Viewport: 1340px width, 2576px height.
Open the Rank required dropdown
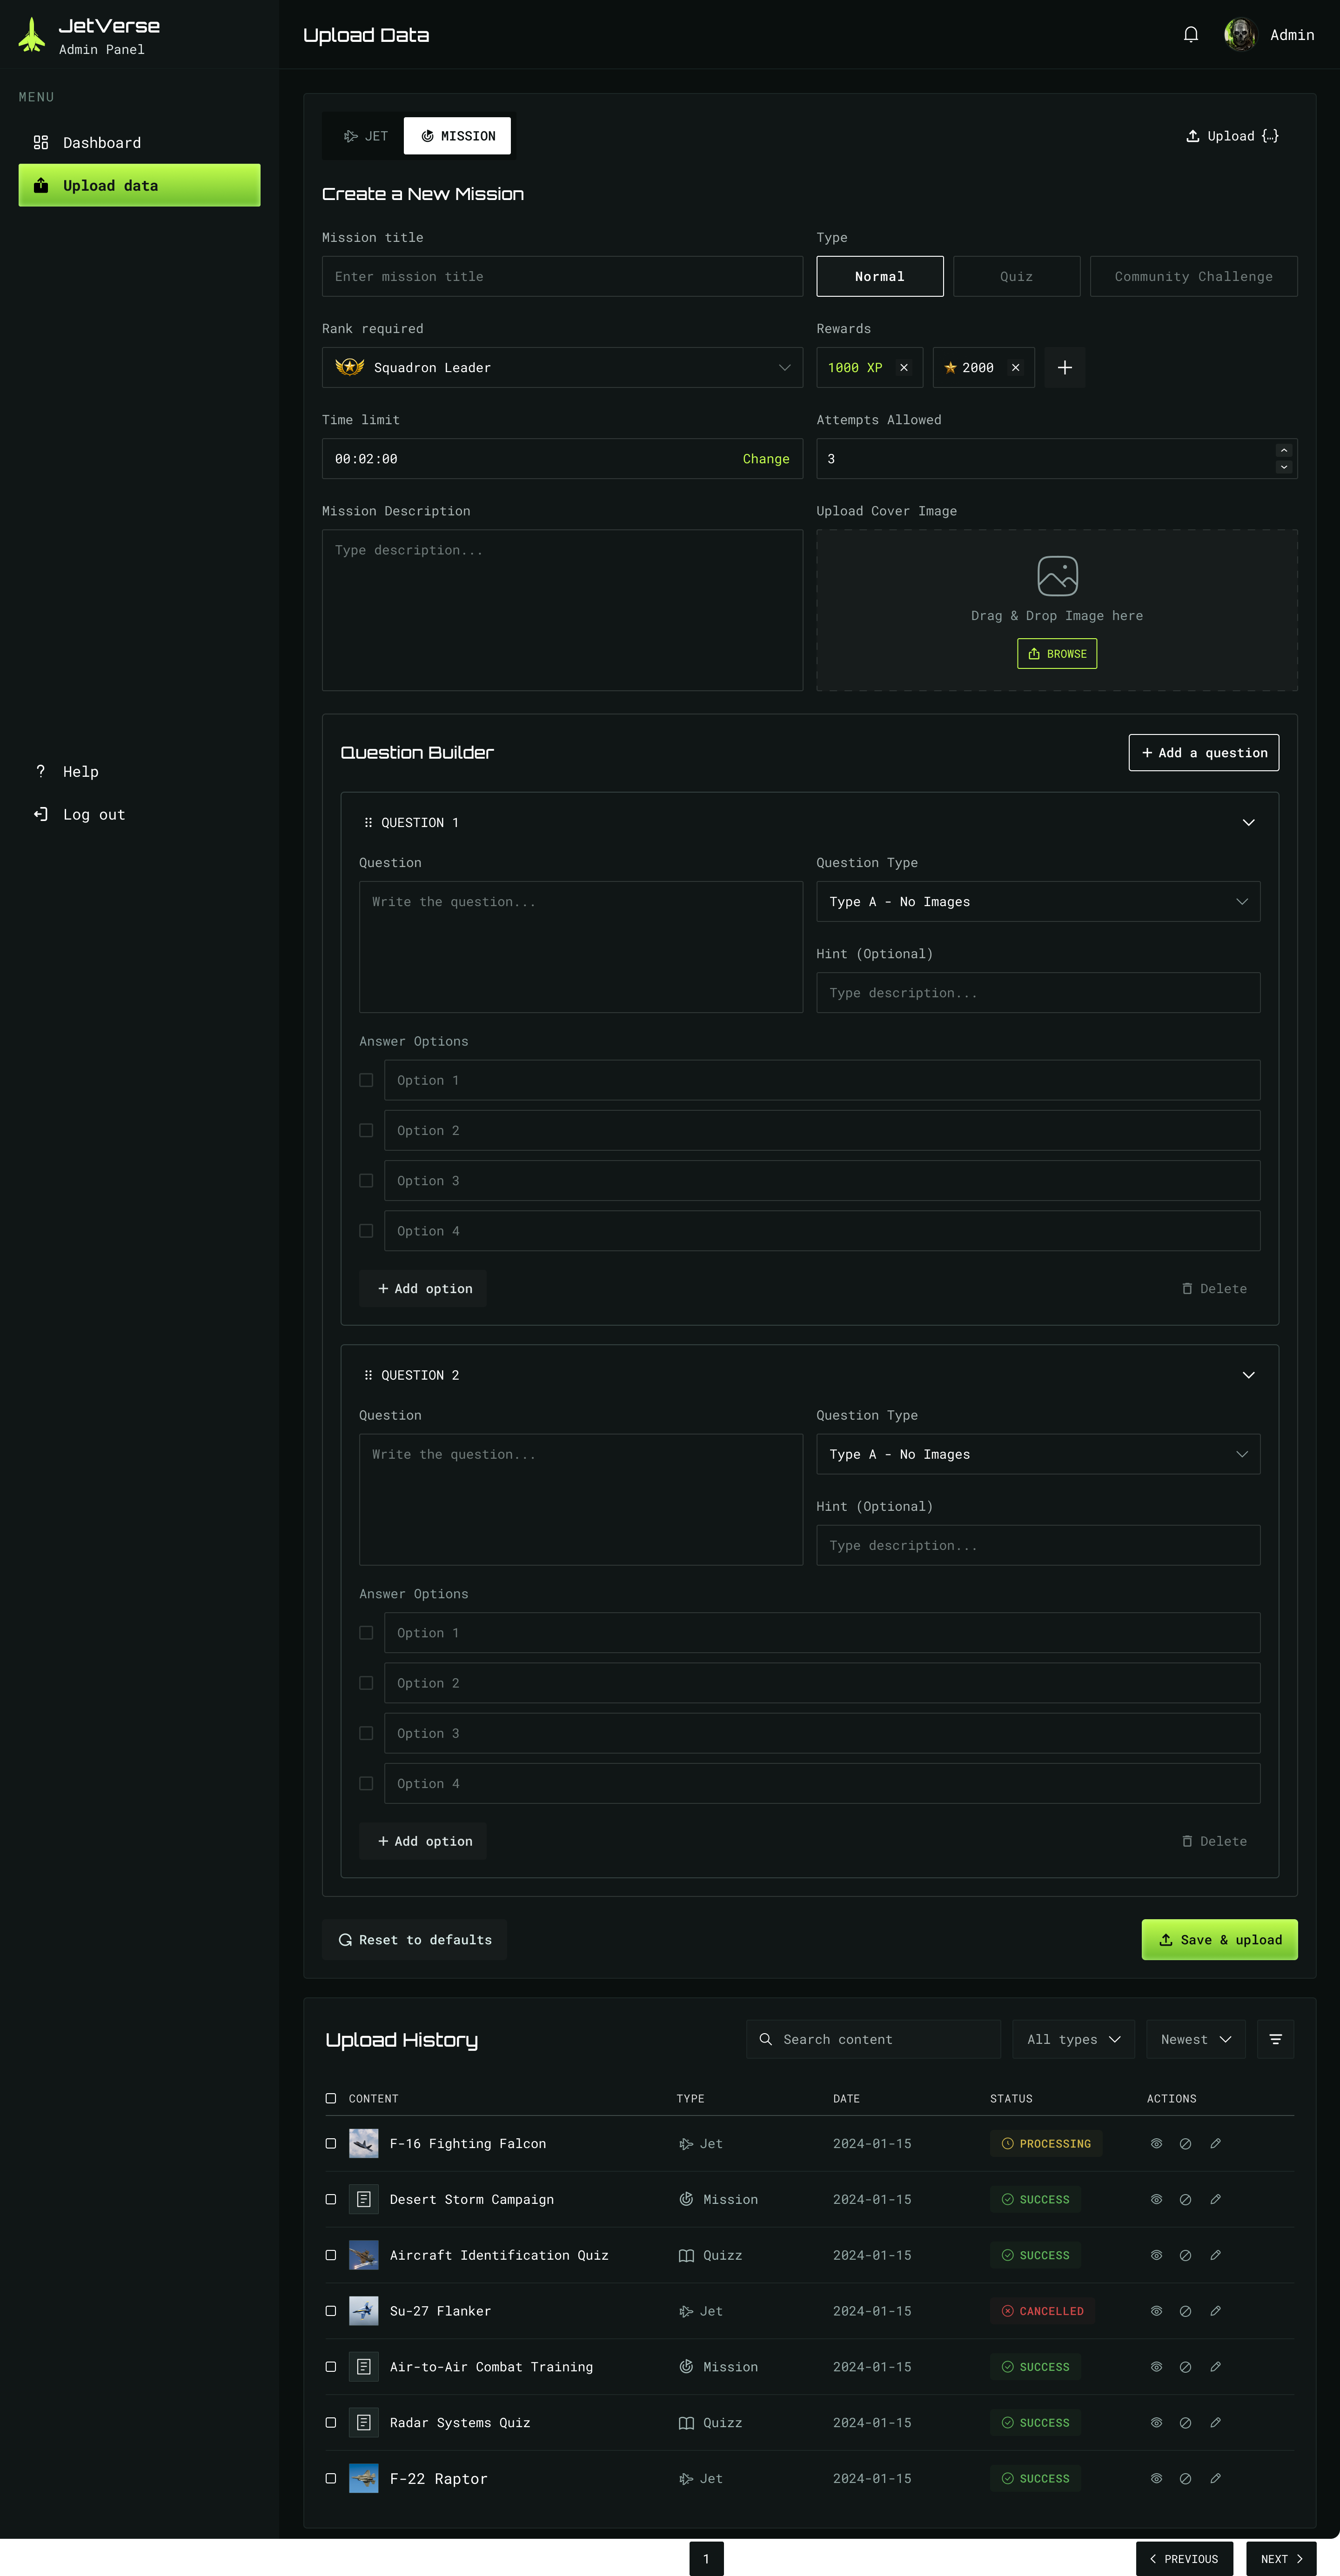coord(562,368)
